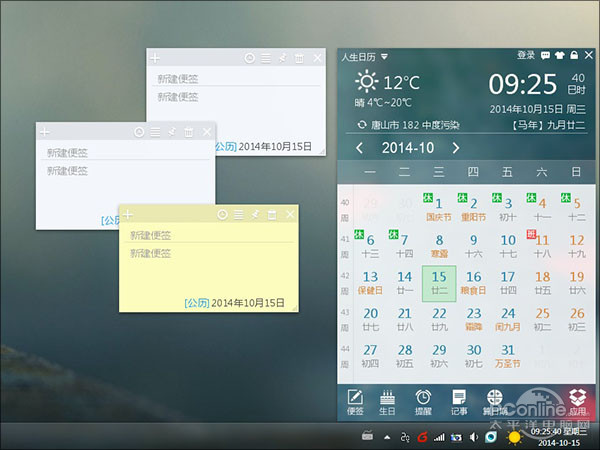This screenshot has height=450, width=600.
Task: Pin the upper white sticky note
Action: pyautogui.click(x=282, y=58)
